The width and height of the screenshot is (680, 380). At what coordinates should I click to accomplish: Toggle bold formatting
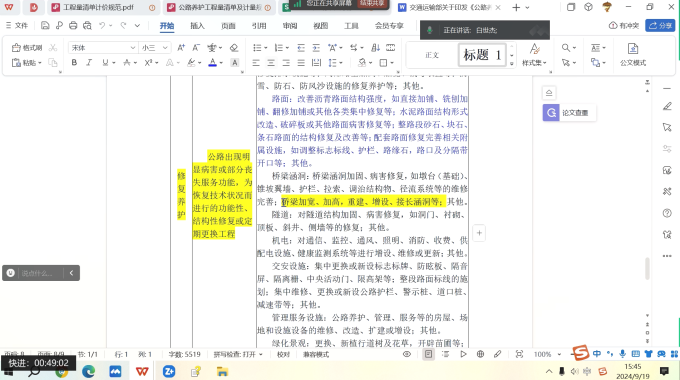(74, 62)
